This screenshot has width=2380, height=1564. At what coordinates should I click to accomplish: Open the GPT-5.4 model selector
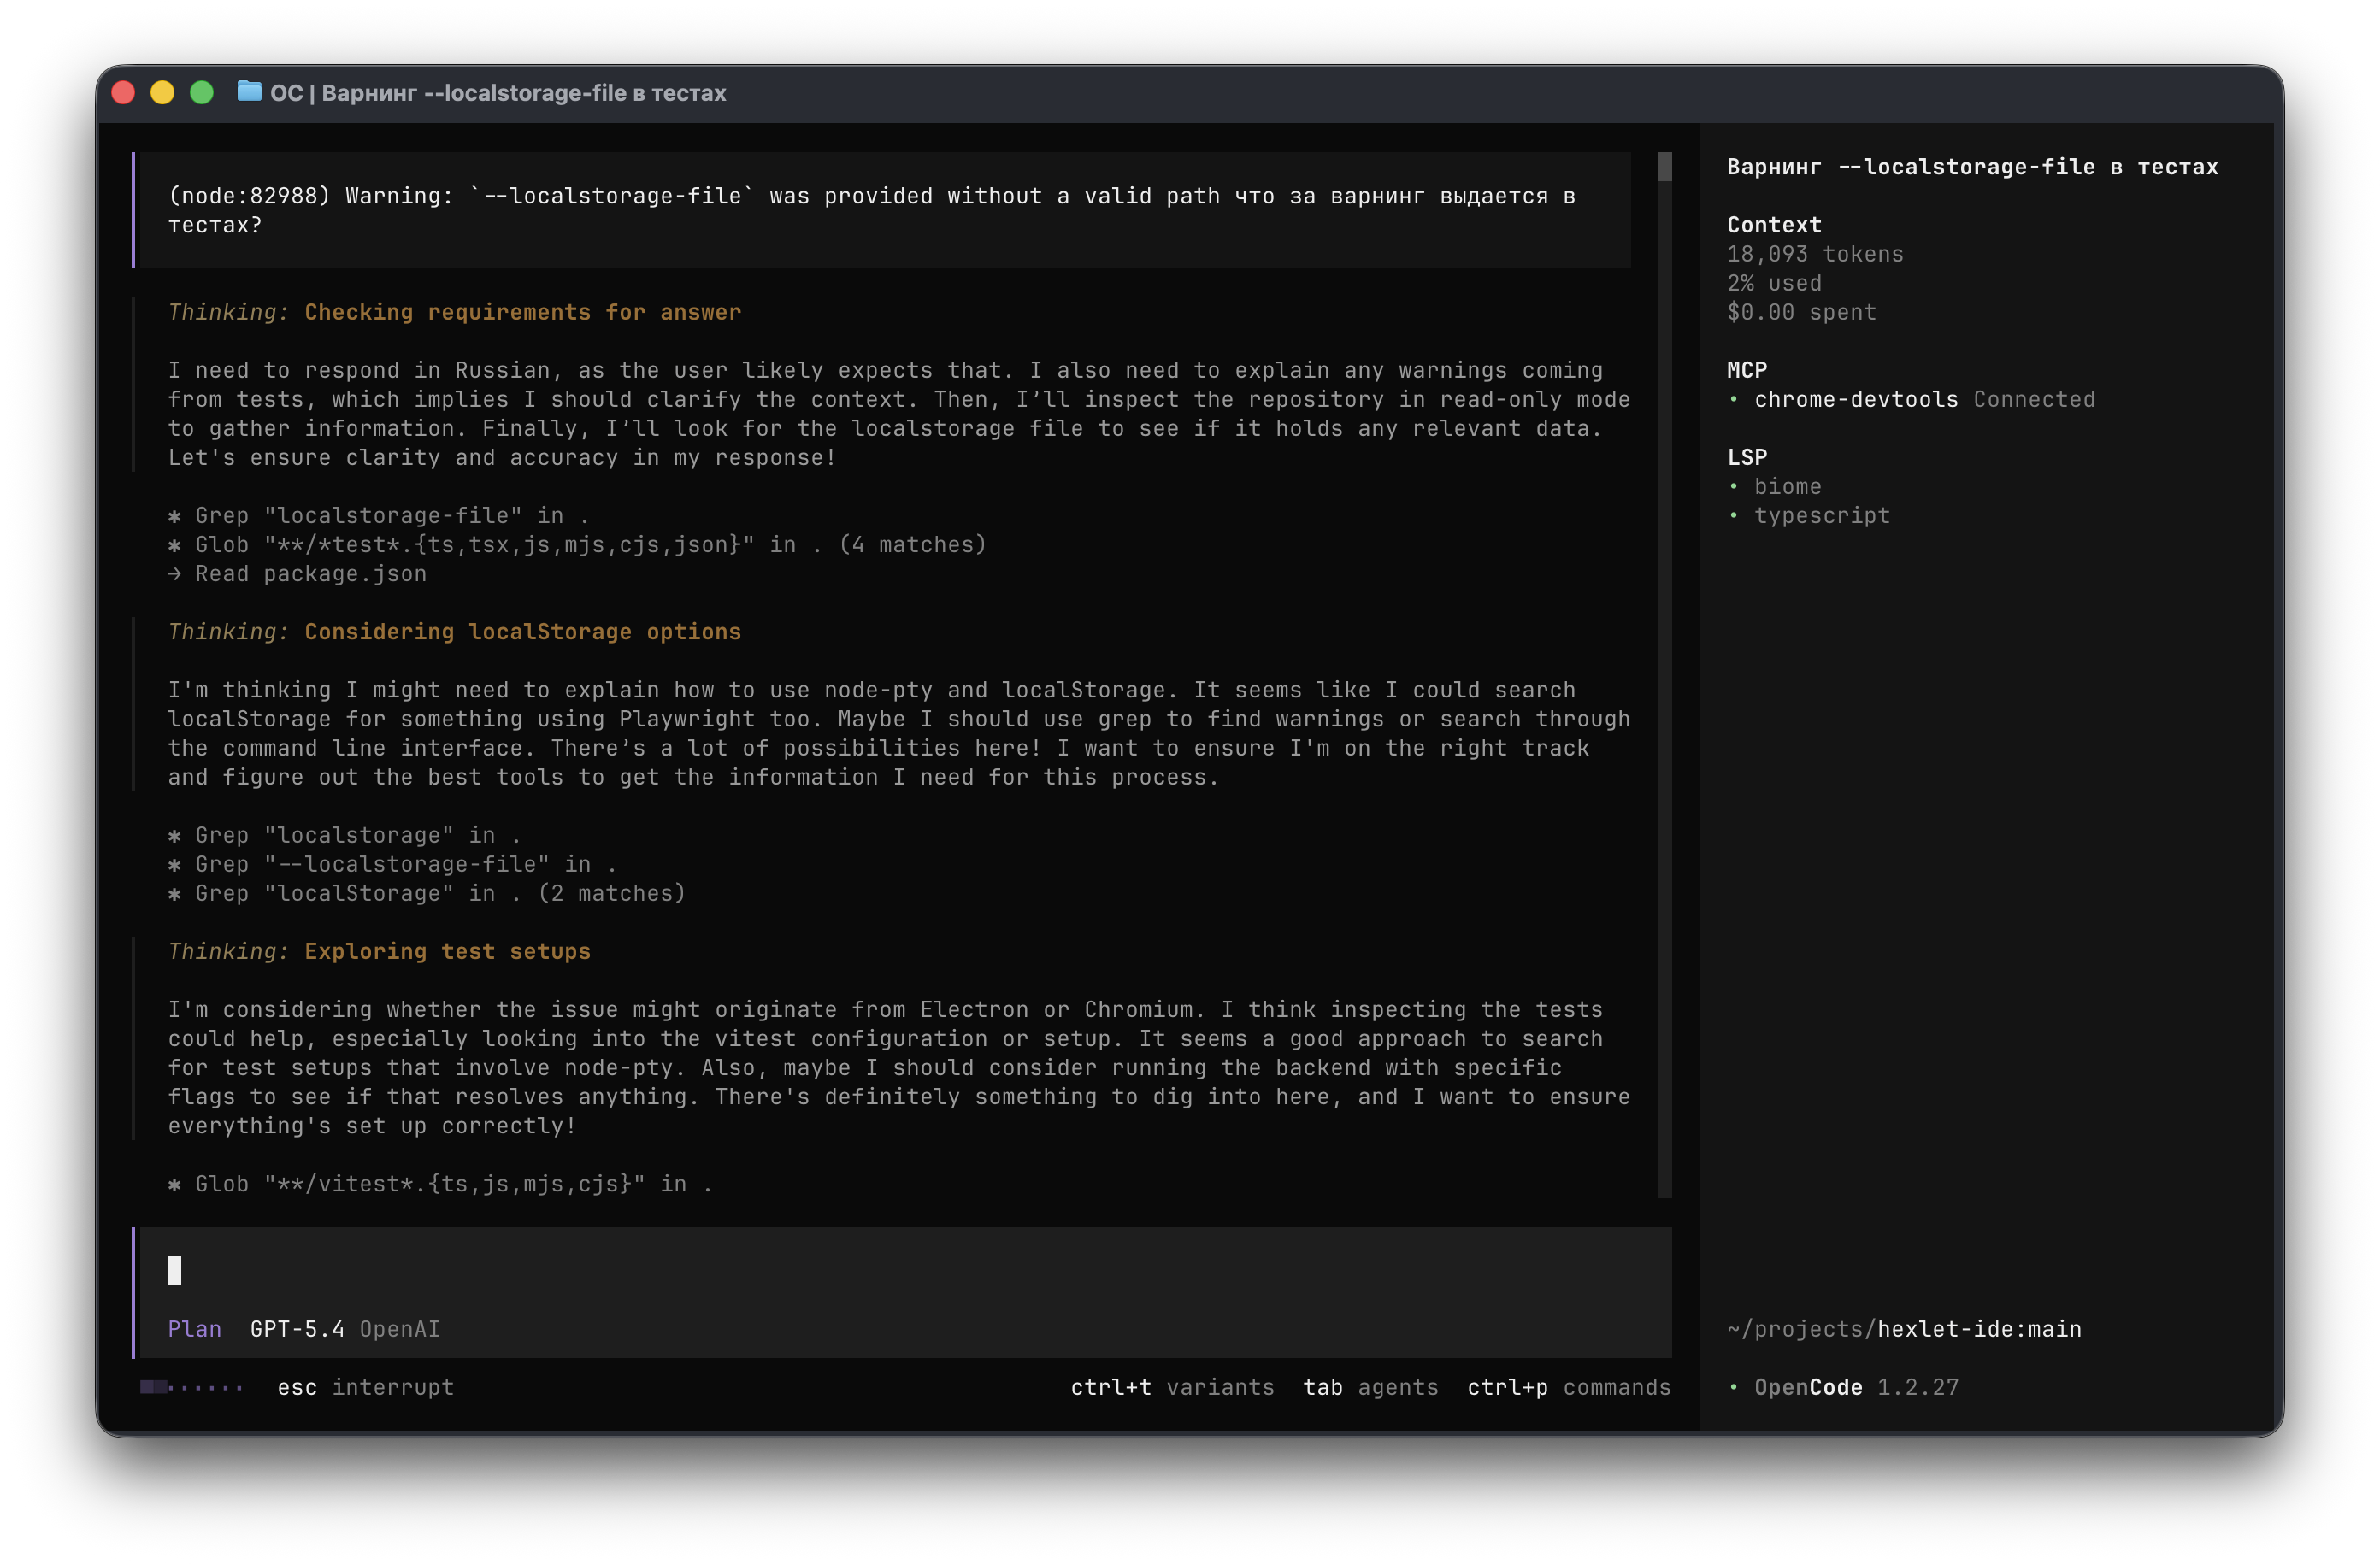tap(297, 1329)
